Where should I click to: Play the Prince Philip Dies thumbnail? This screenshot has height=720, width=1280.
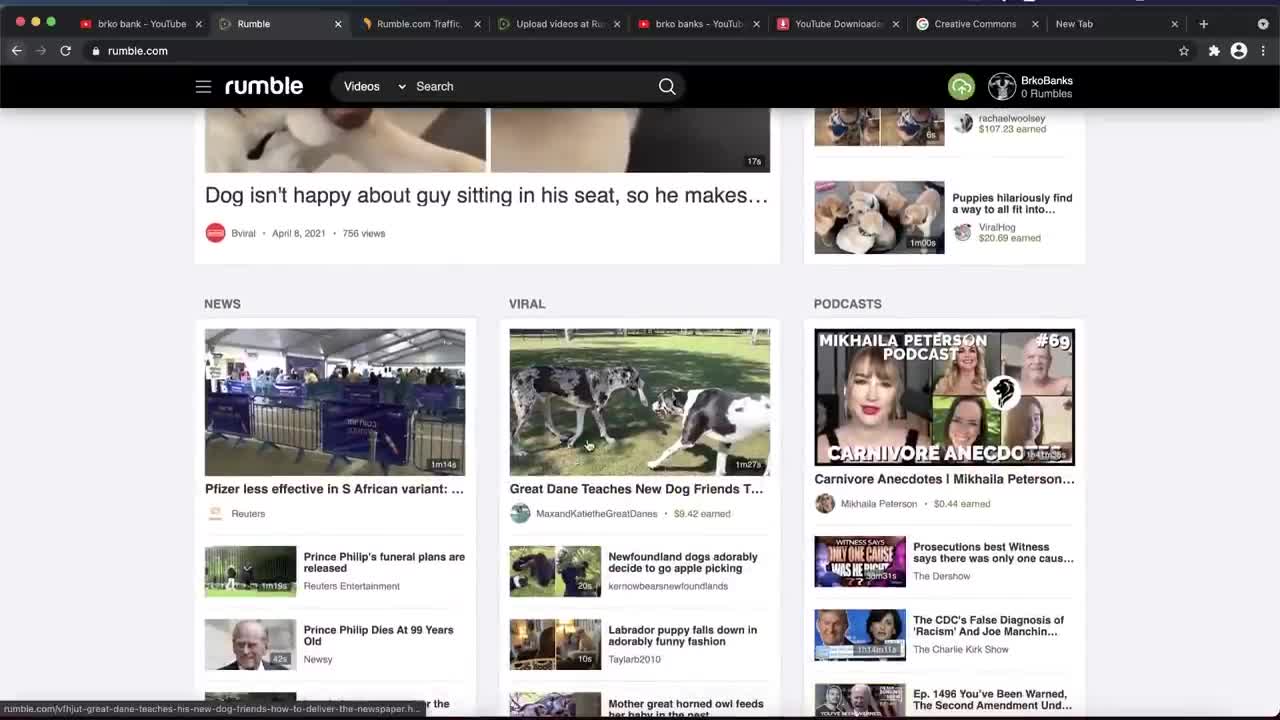[251, 644]
